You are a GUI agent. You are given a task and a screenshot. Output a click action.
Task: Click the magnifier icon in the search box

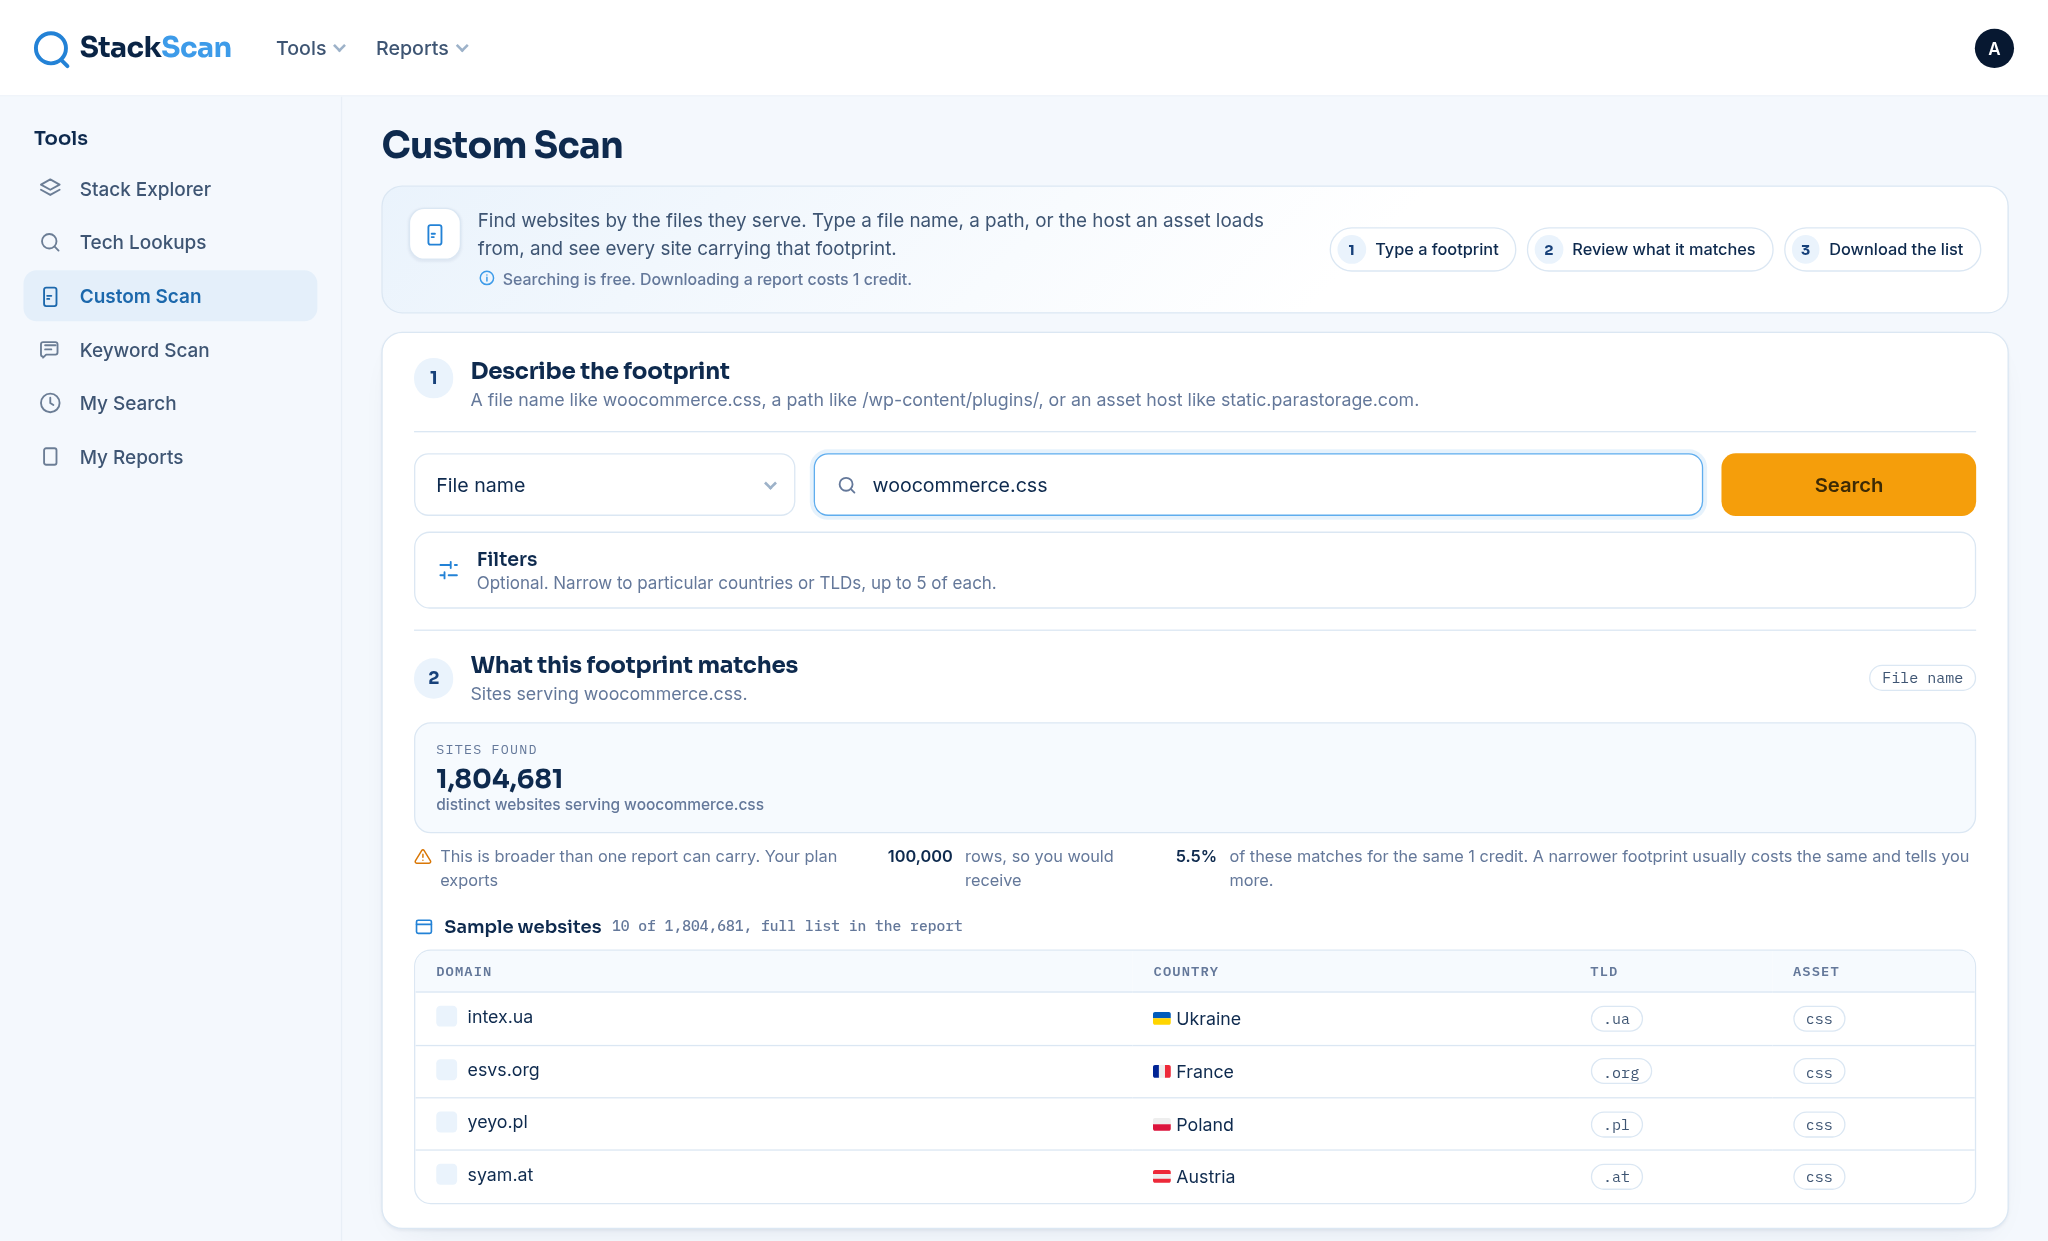click(x=847, y=485)
